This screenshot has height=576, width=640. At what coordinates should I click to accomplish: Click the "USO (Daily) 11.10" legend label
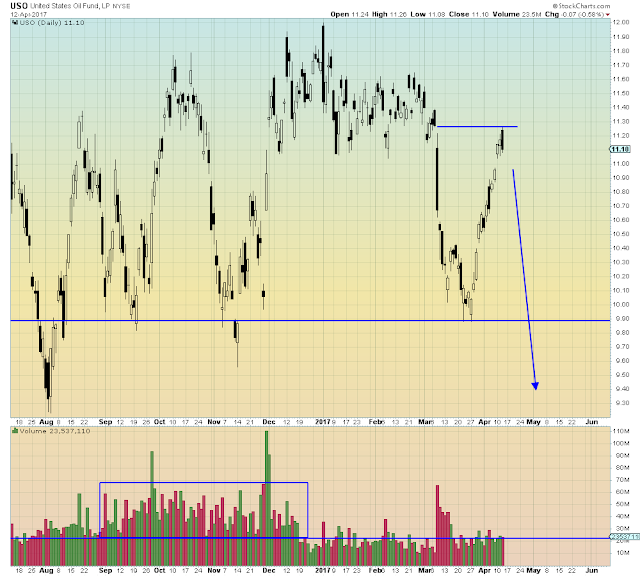(52, 23)
